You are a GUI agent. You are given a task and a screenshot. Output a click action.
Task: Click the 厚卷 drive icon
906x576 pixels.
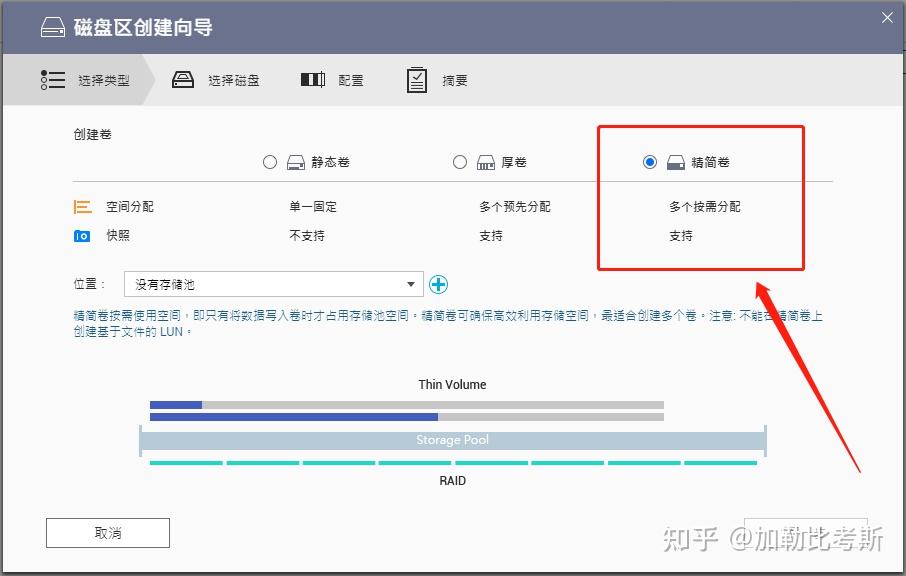(x=486, y=161)
